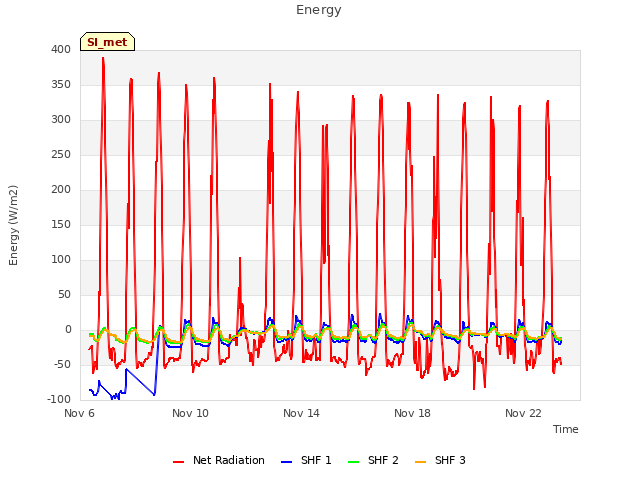Click the orange SHF 3 legend swatch
Viewport: 640px width, 480px height.
tap(420, 462)
